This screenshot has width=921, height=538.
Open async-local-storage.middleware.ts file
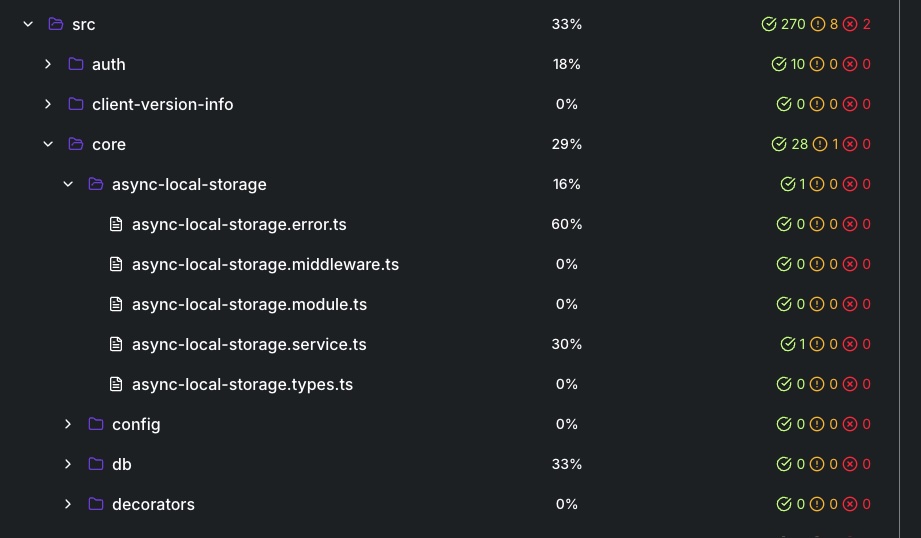(265, 264)
